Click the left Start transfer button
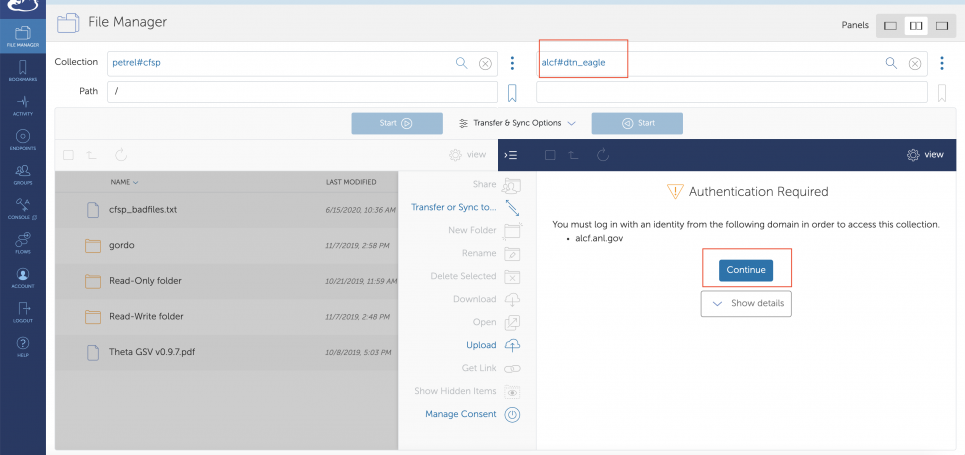This screenshot has width=965, height=455. (x=396, y=123)
